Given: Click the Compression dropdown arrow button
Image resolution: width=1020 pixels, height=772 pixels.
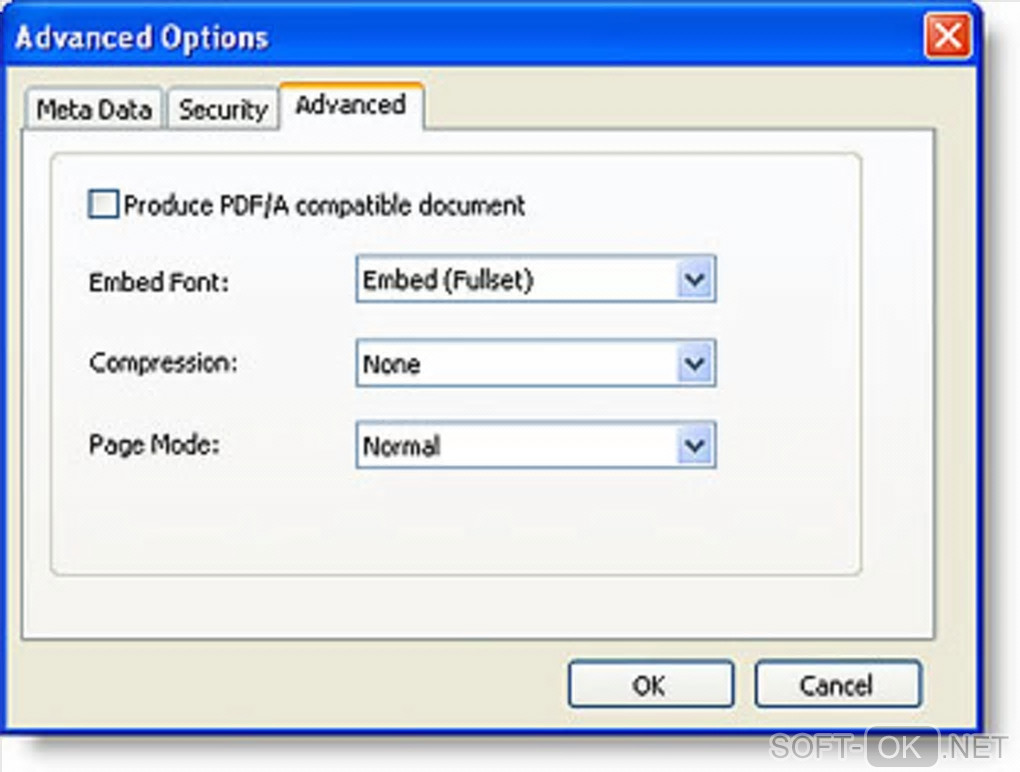Looking at the screenshot, I should [695, 364].
